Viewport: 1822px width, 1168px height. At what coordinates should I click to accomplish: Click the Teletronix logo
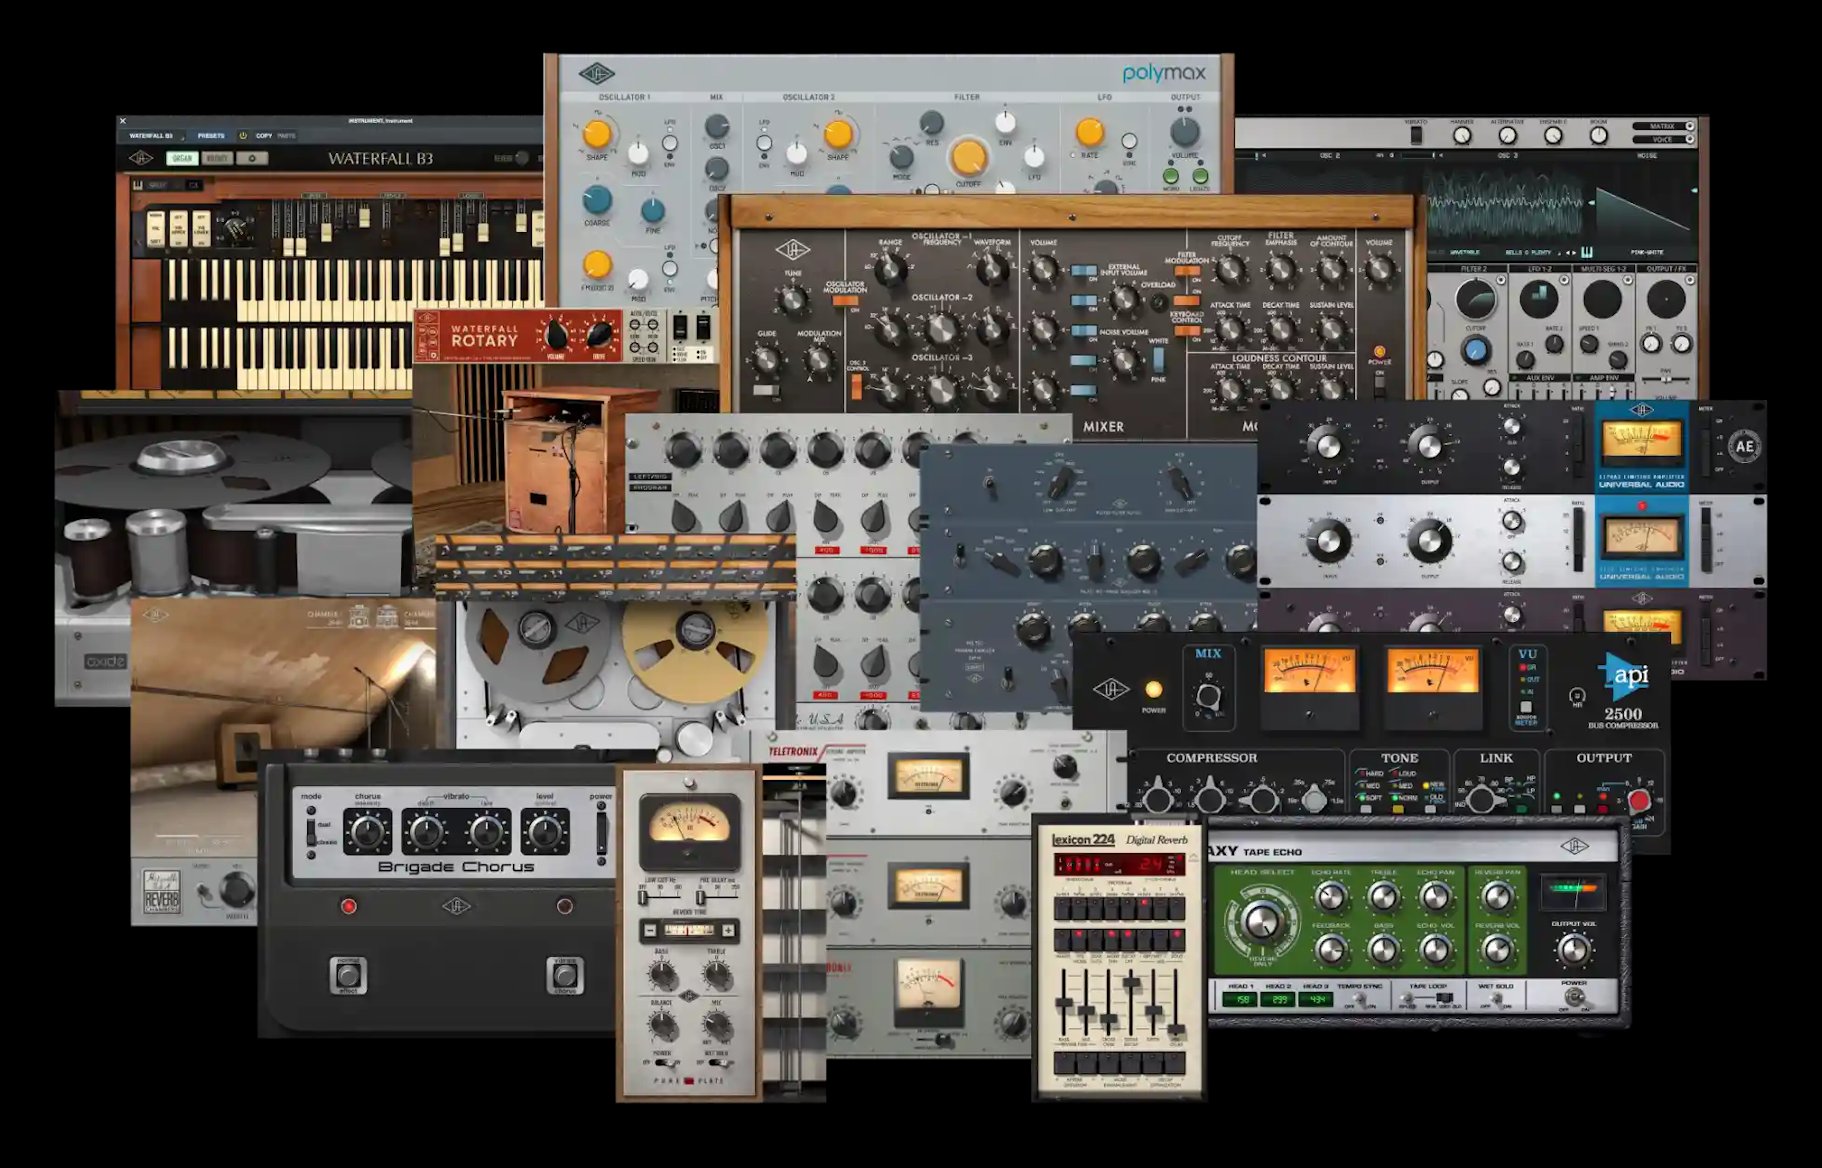[x=793, y=751]
